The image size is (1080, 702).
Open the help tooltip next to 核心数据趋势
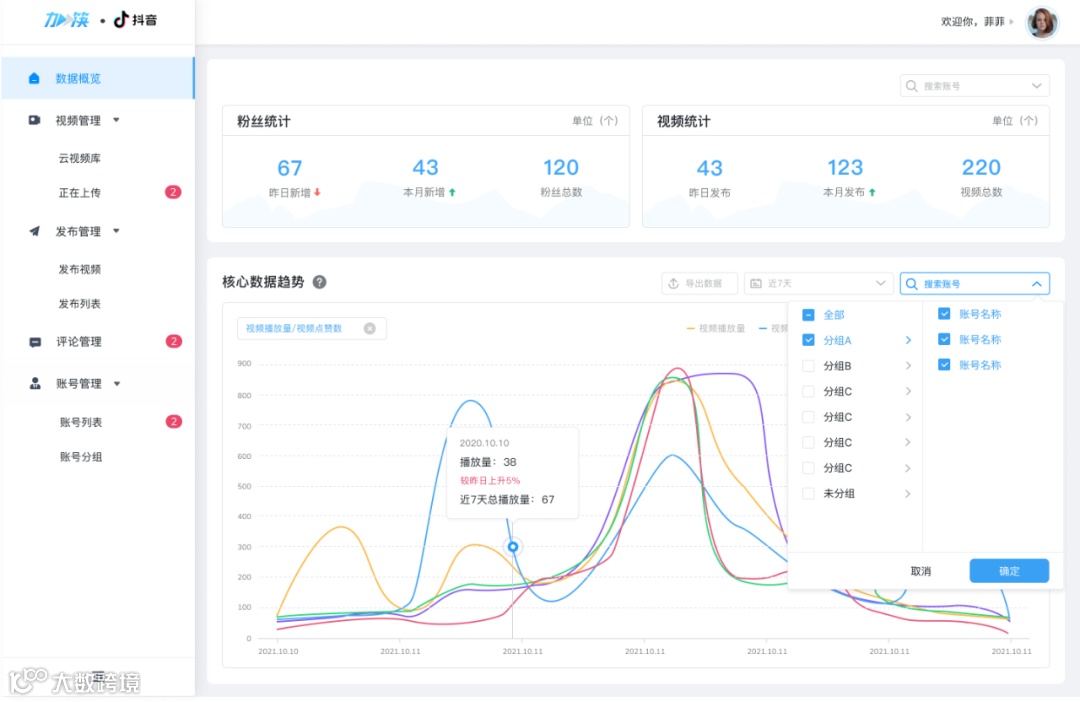click(x=318, y=283)
